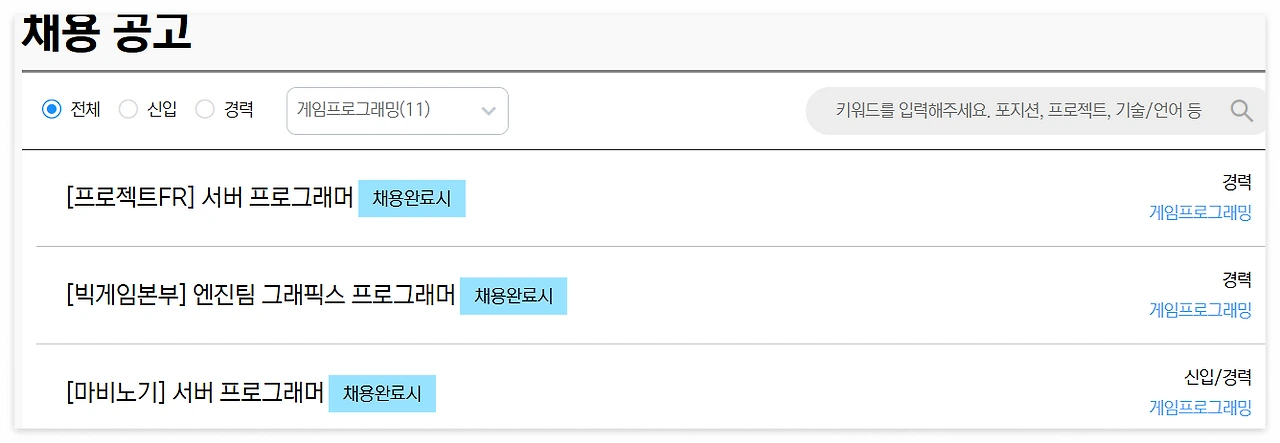Click 게임프로그래밍 category link in 마비노기 row
This screenshot has width=1280, height=443.
click(x=1200, y=407)
